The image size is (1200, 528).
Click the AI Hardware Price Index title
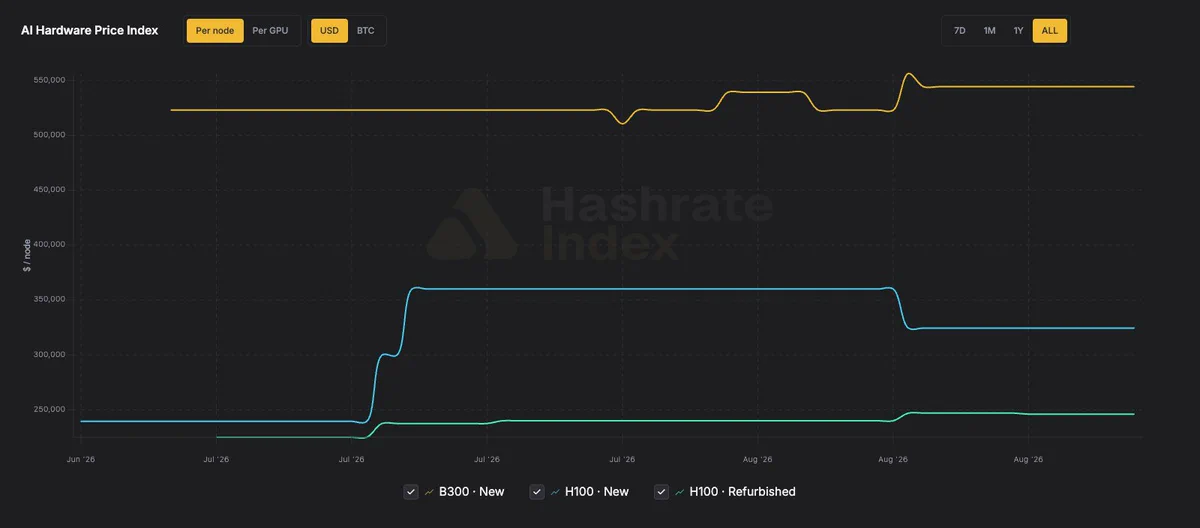pyautogui.click(x=90, y=31)
